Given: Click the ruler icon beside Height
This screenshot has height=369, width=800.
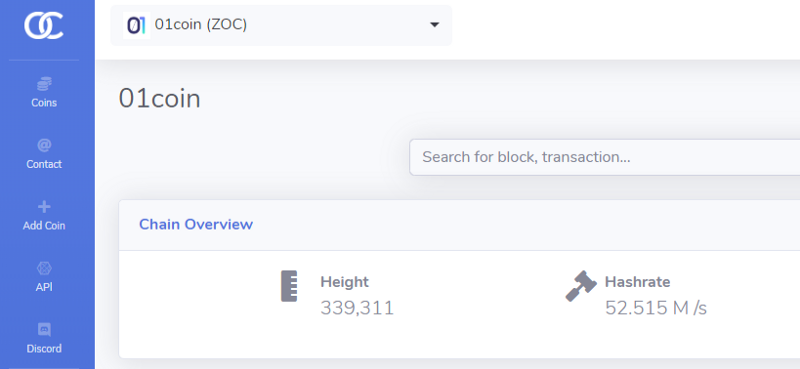Looking at the screenshot, I should (x=289, y=286).
